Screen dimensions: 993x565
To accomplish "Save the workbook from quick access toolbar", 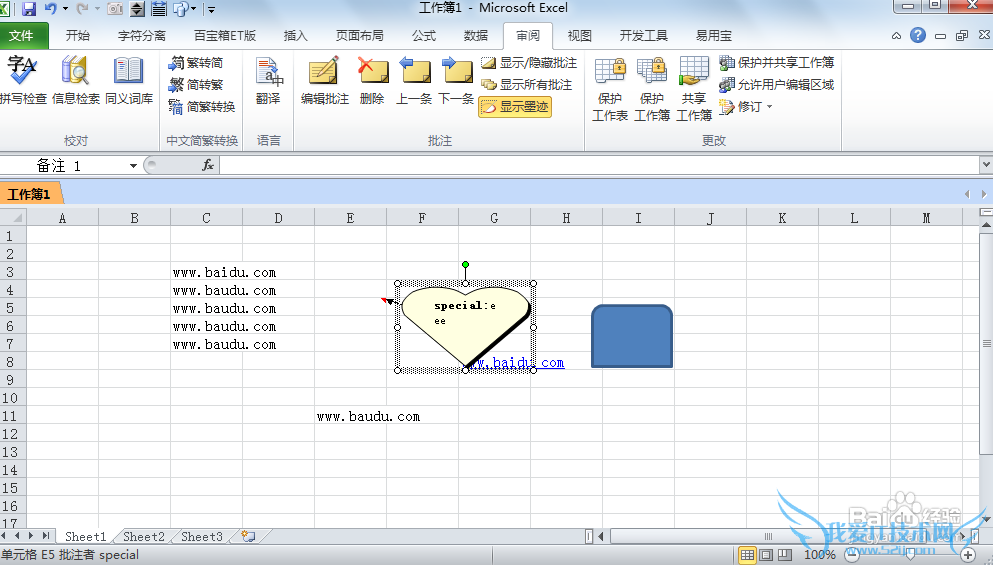I will tap(28, 9).
